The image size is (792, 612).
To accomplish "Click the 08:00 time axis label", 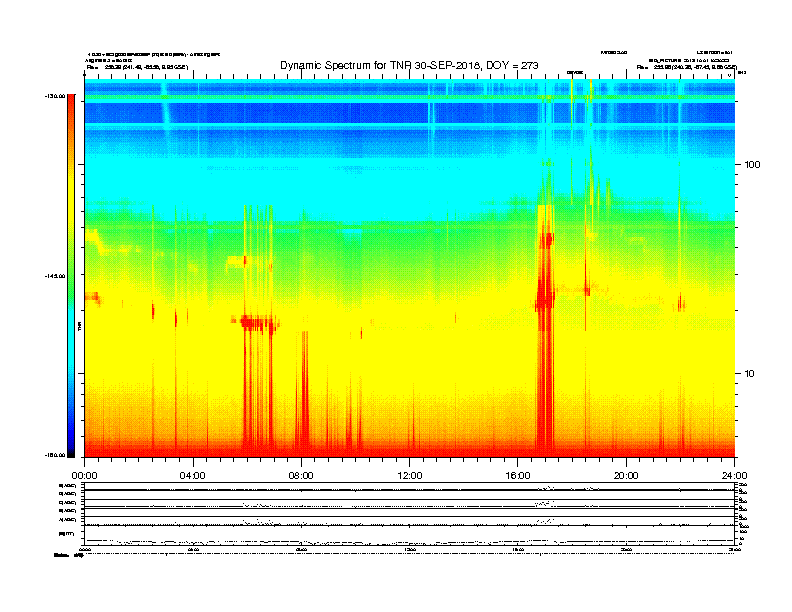I will [x=301, y=475].
